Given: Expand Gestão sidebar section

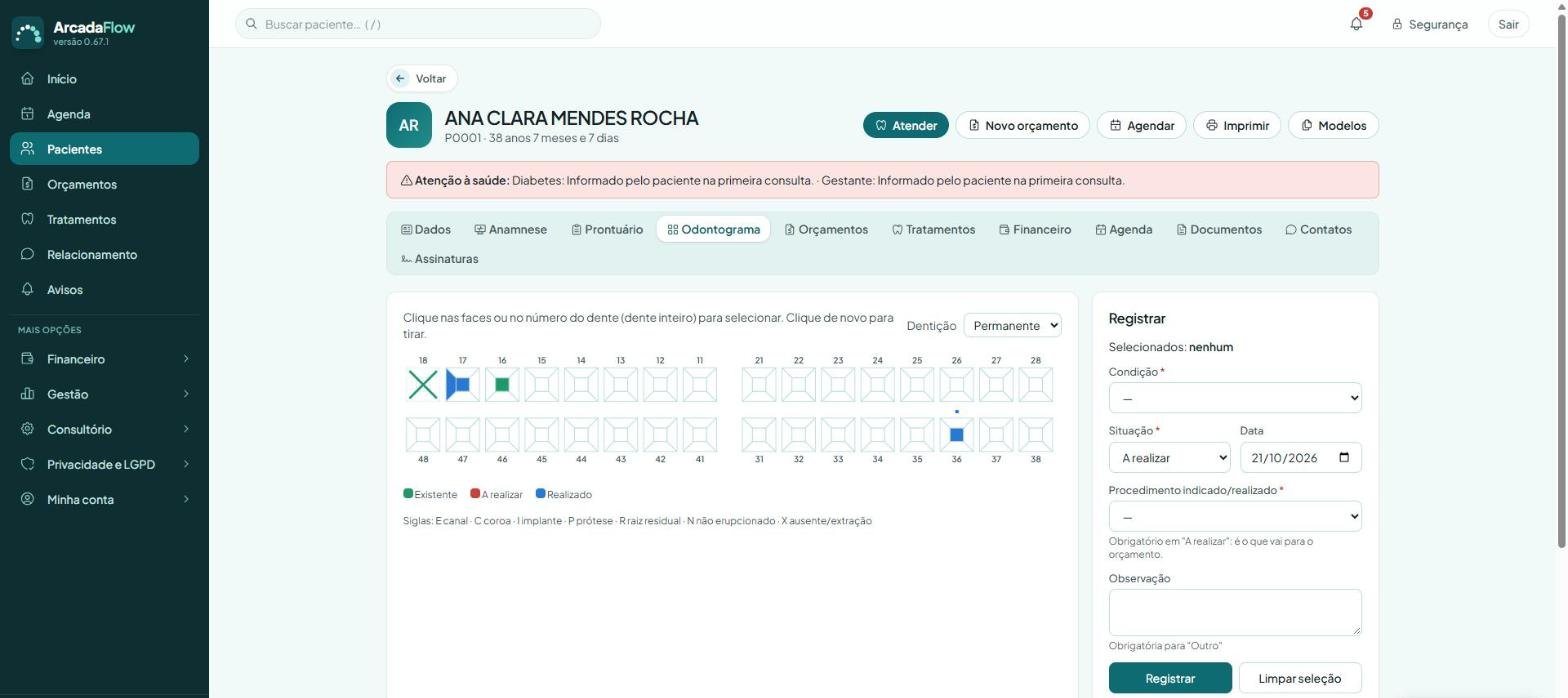Looking at the screenshot, I should (x=104, y=394).
